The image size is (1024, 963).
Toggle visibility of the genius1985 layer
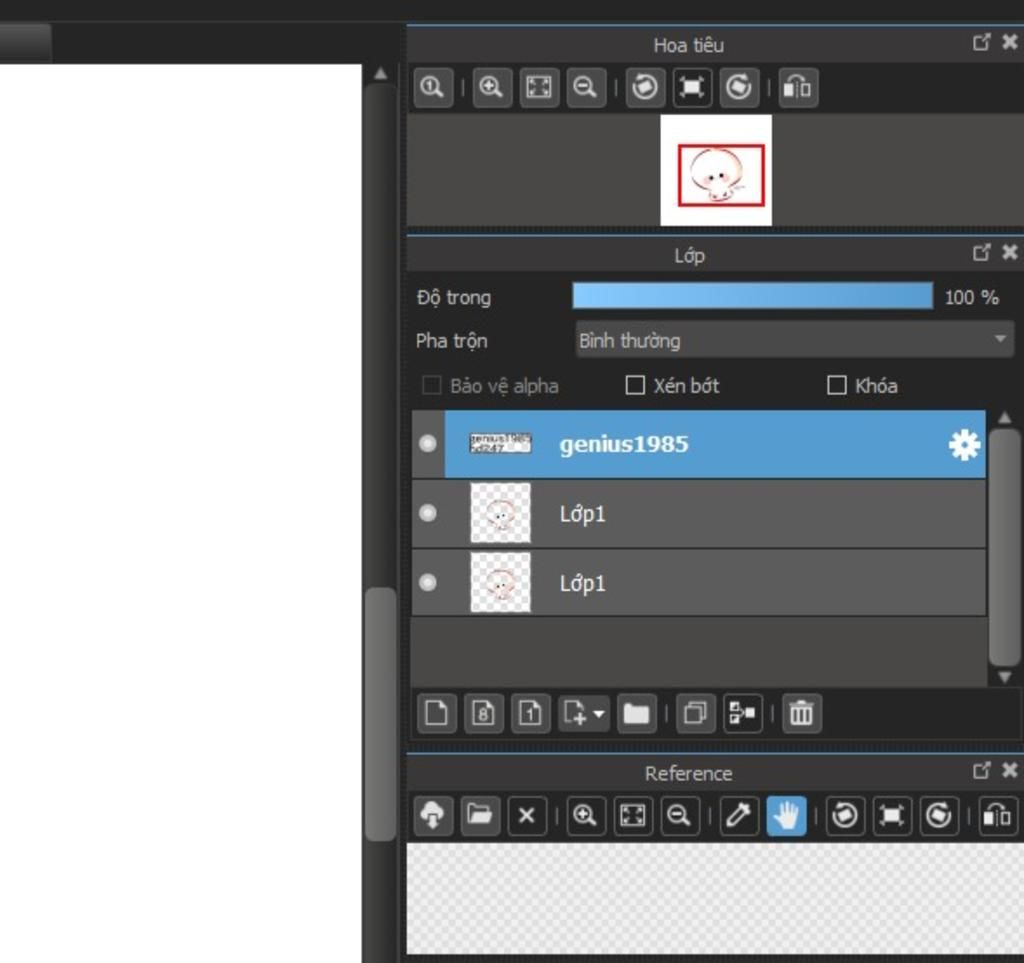[x=428, y=444]
